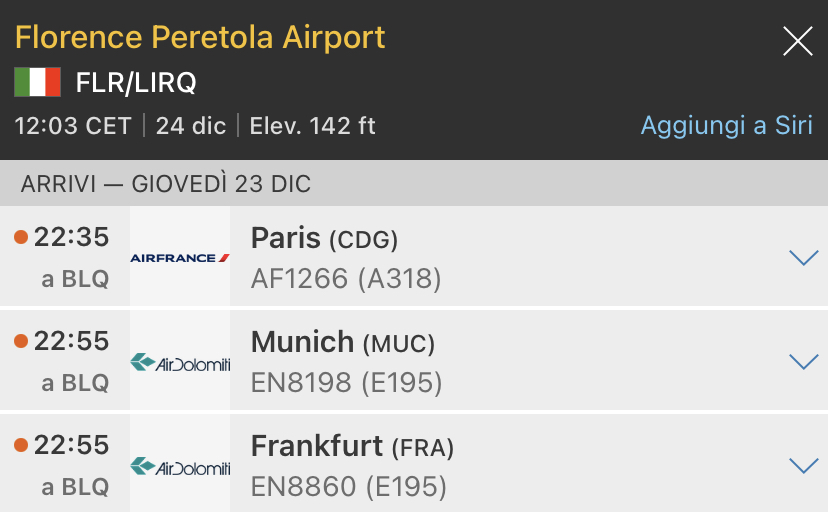Viewport: 828px width, 512px height.
Task: Click orange status dot for Munich arrival
Action: click(21, 342)
